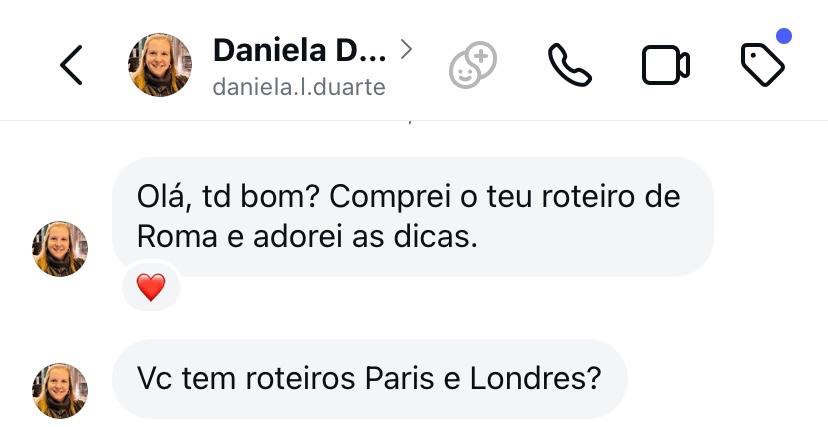The width and height of the screenshot is (828, 427).
Task: Tap the username daniela.l.duarte
Action: [x=298, y=87]
